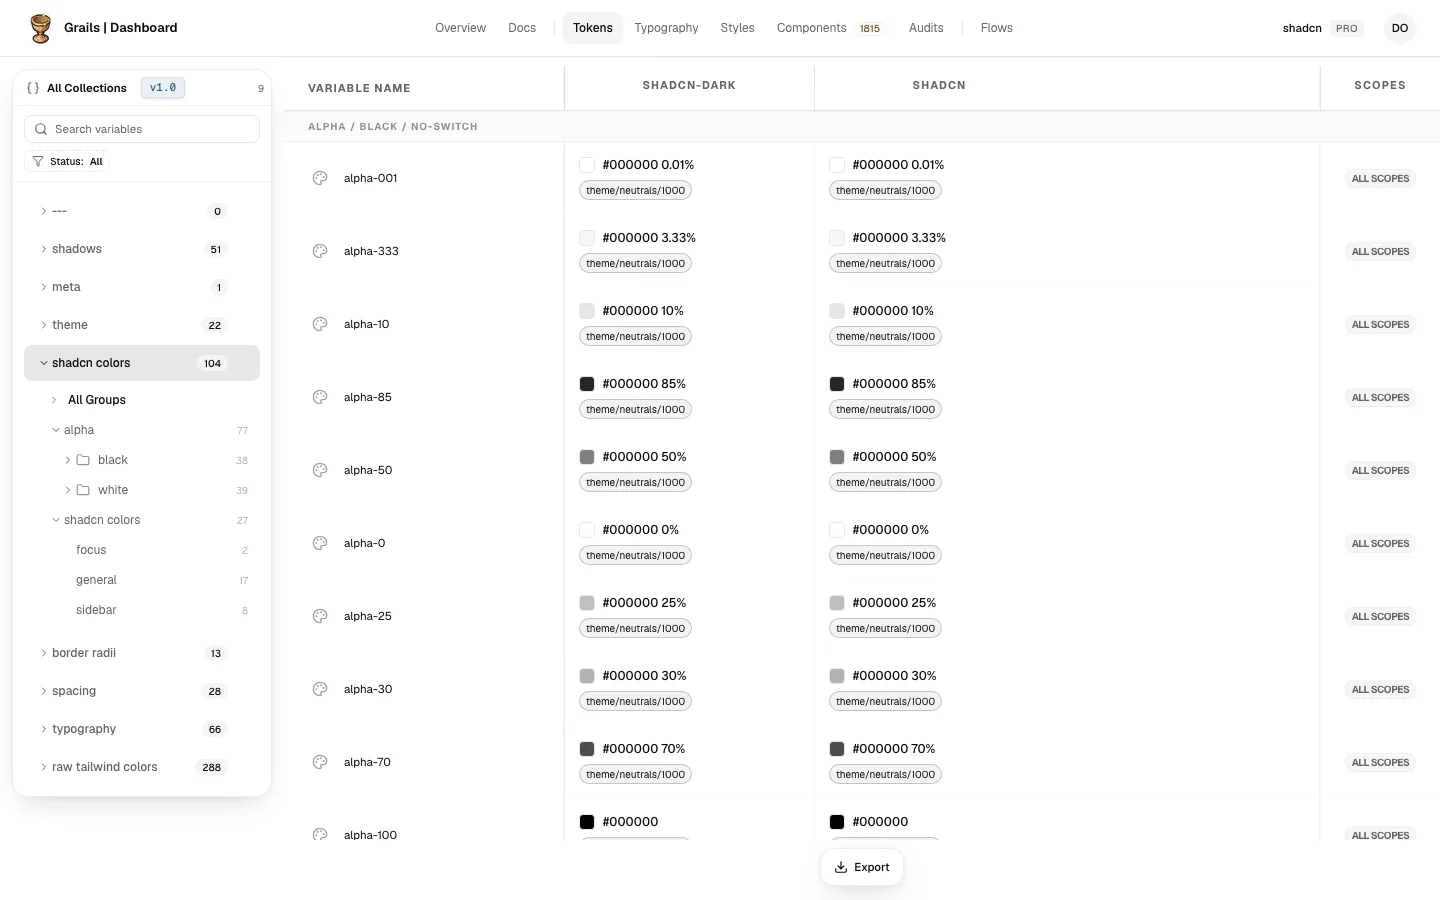Click the curly braces All Collections icon

tap(33, 88)
